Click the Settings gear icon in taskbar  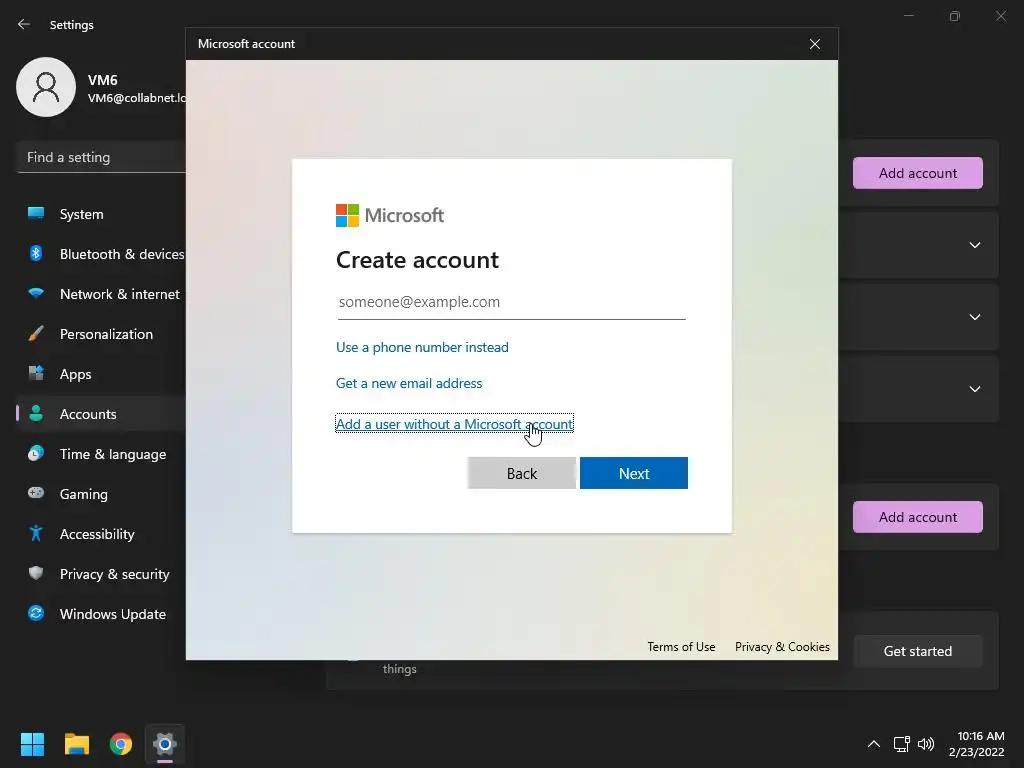coord(165,744)
